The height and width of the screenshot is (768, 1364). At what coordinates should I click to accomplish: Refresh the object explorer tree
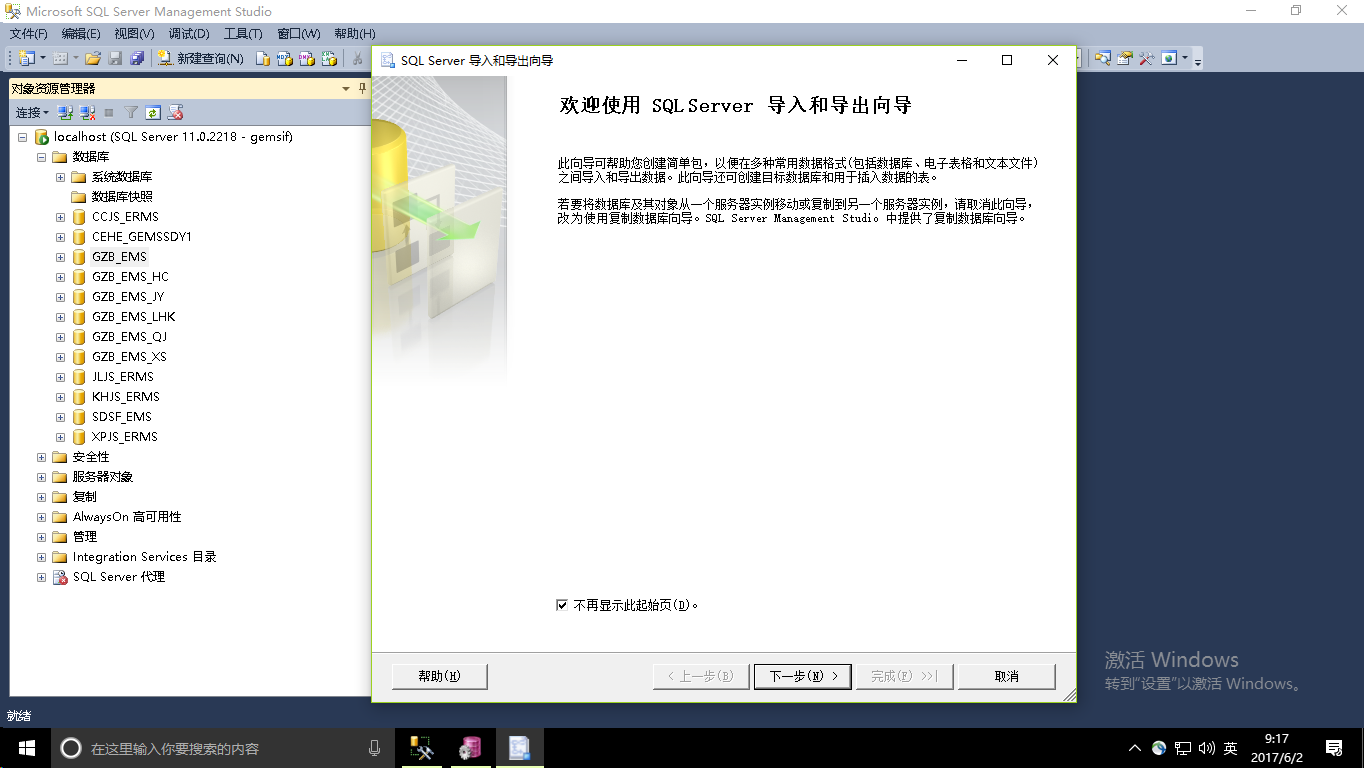click(x=152, y=111)
